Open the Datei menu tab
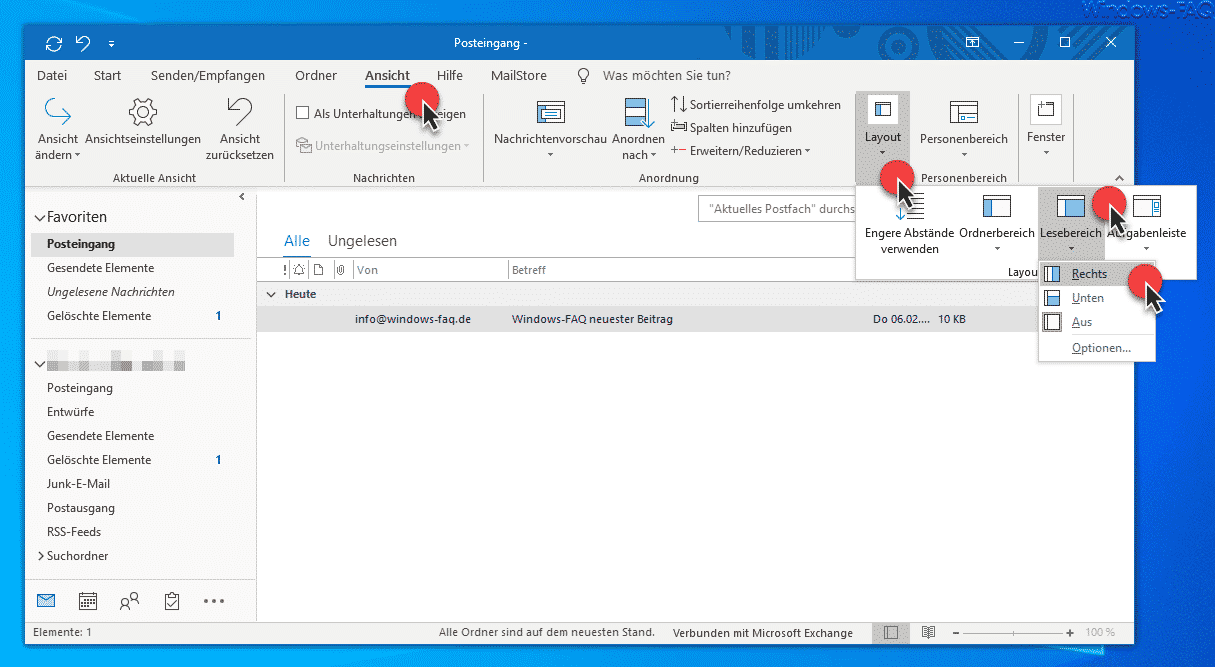Image resolution: width=1215 pixels, height=667 pixels. (52, 76)
